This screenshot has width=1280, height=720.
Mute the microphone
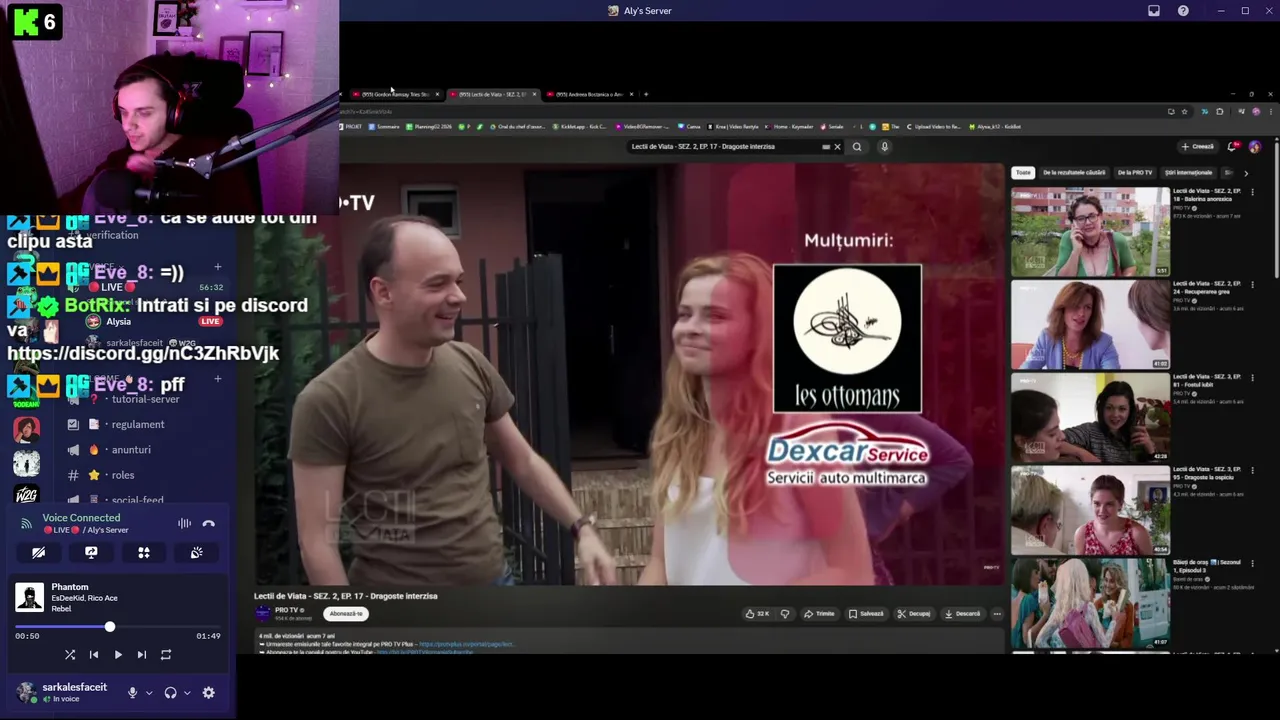click(x=132, y=693)
